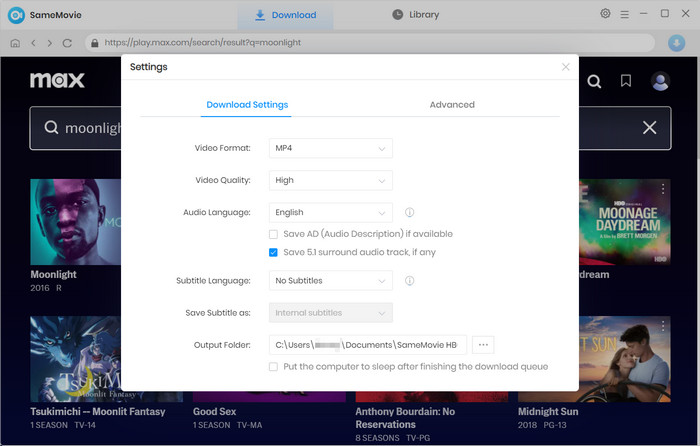
Task: Click Anthony Bourdain: No Reservations title
Action: click(405, 418)
